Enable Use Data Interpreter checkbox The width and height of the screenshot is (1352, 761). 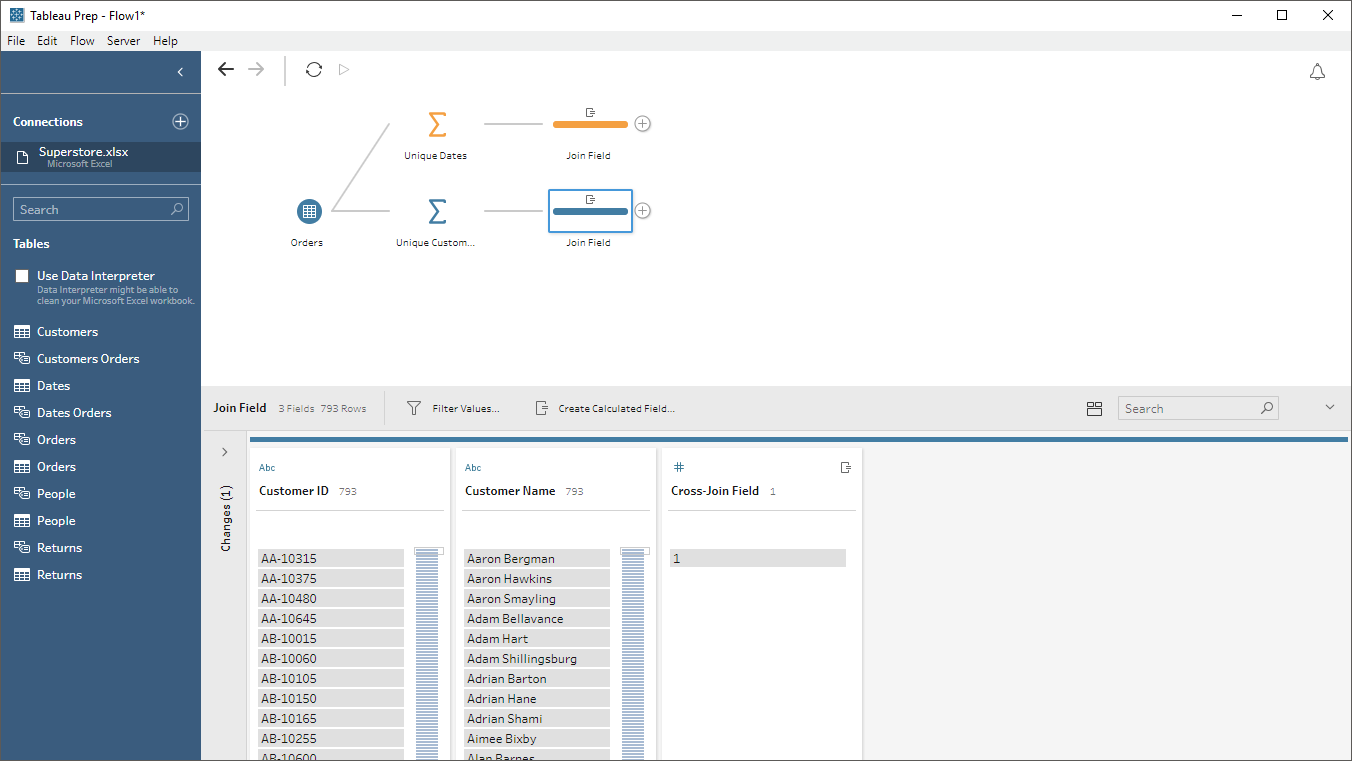pyautogui.click(x=22, y=276)
